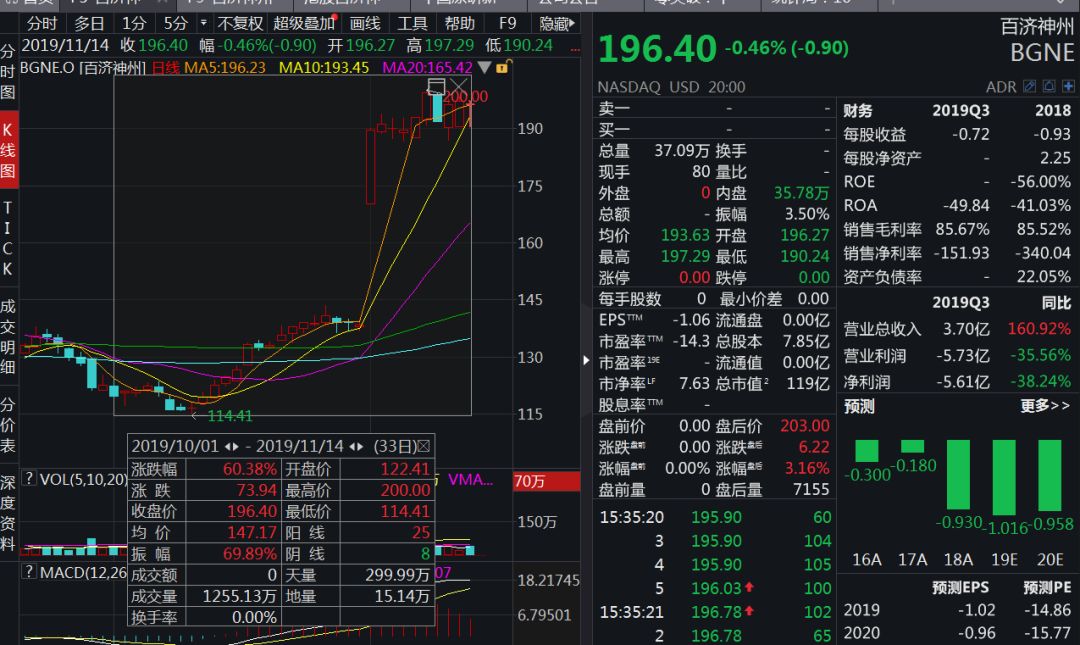Click the 涨跌幅 60.38% value in popup
The height and width of the screenshot is (645, 1080).
click(x=249, y=469)
